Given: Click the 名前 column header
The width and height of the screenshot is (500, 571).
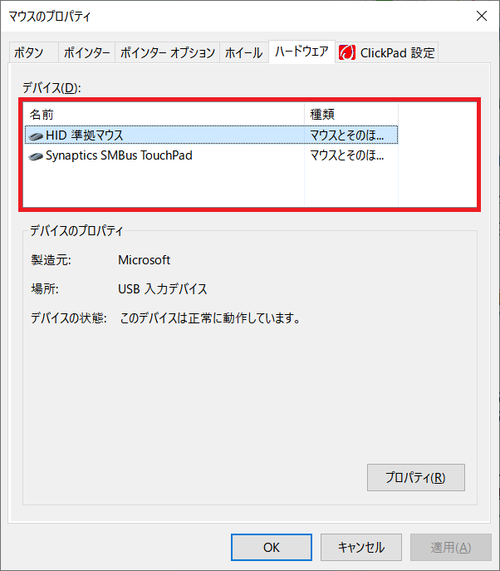Looking at the screenshot, I should 164,114.
